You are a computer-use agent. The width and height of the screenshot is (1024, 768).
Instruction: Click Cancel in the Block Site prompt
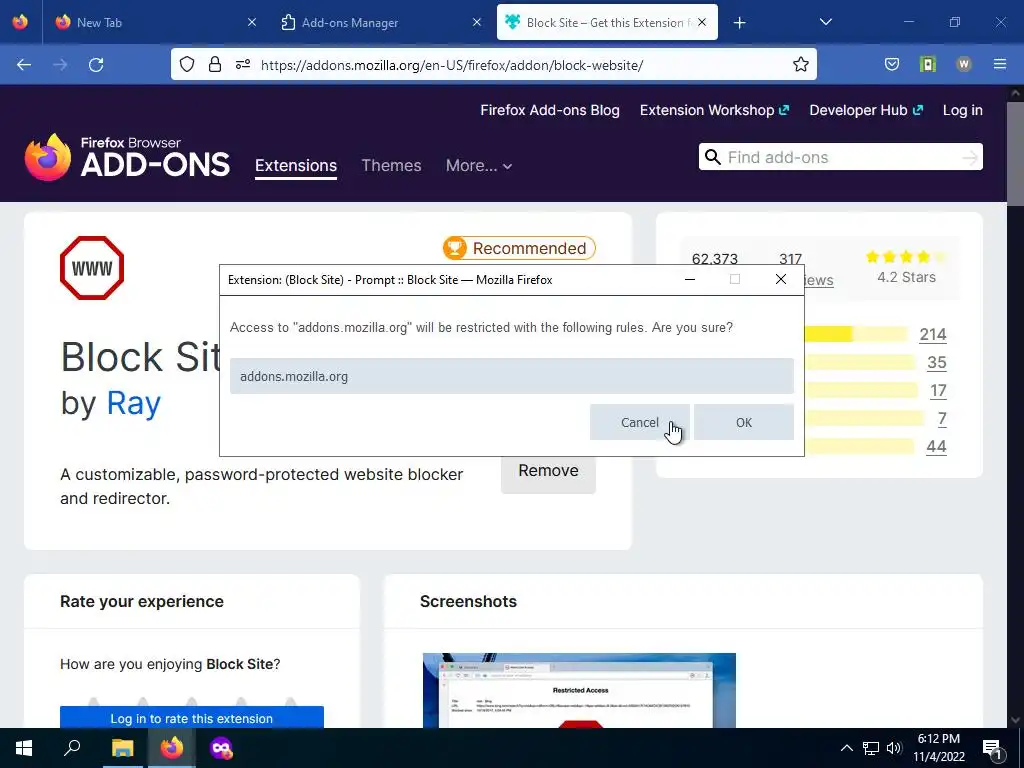[x=639, y=423]
